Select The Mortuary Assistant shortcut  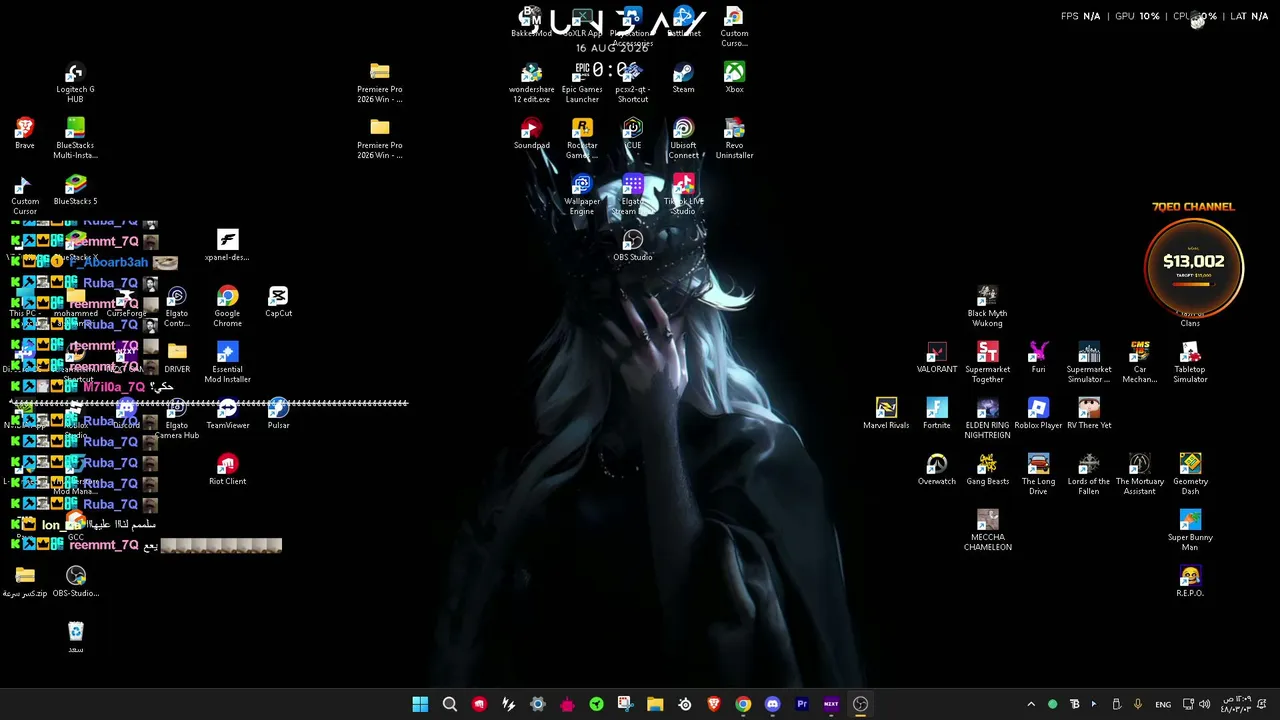point(1139,475)
